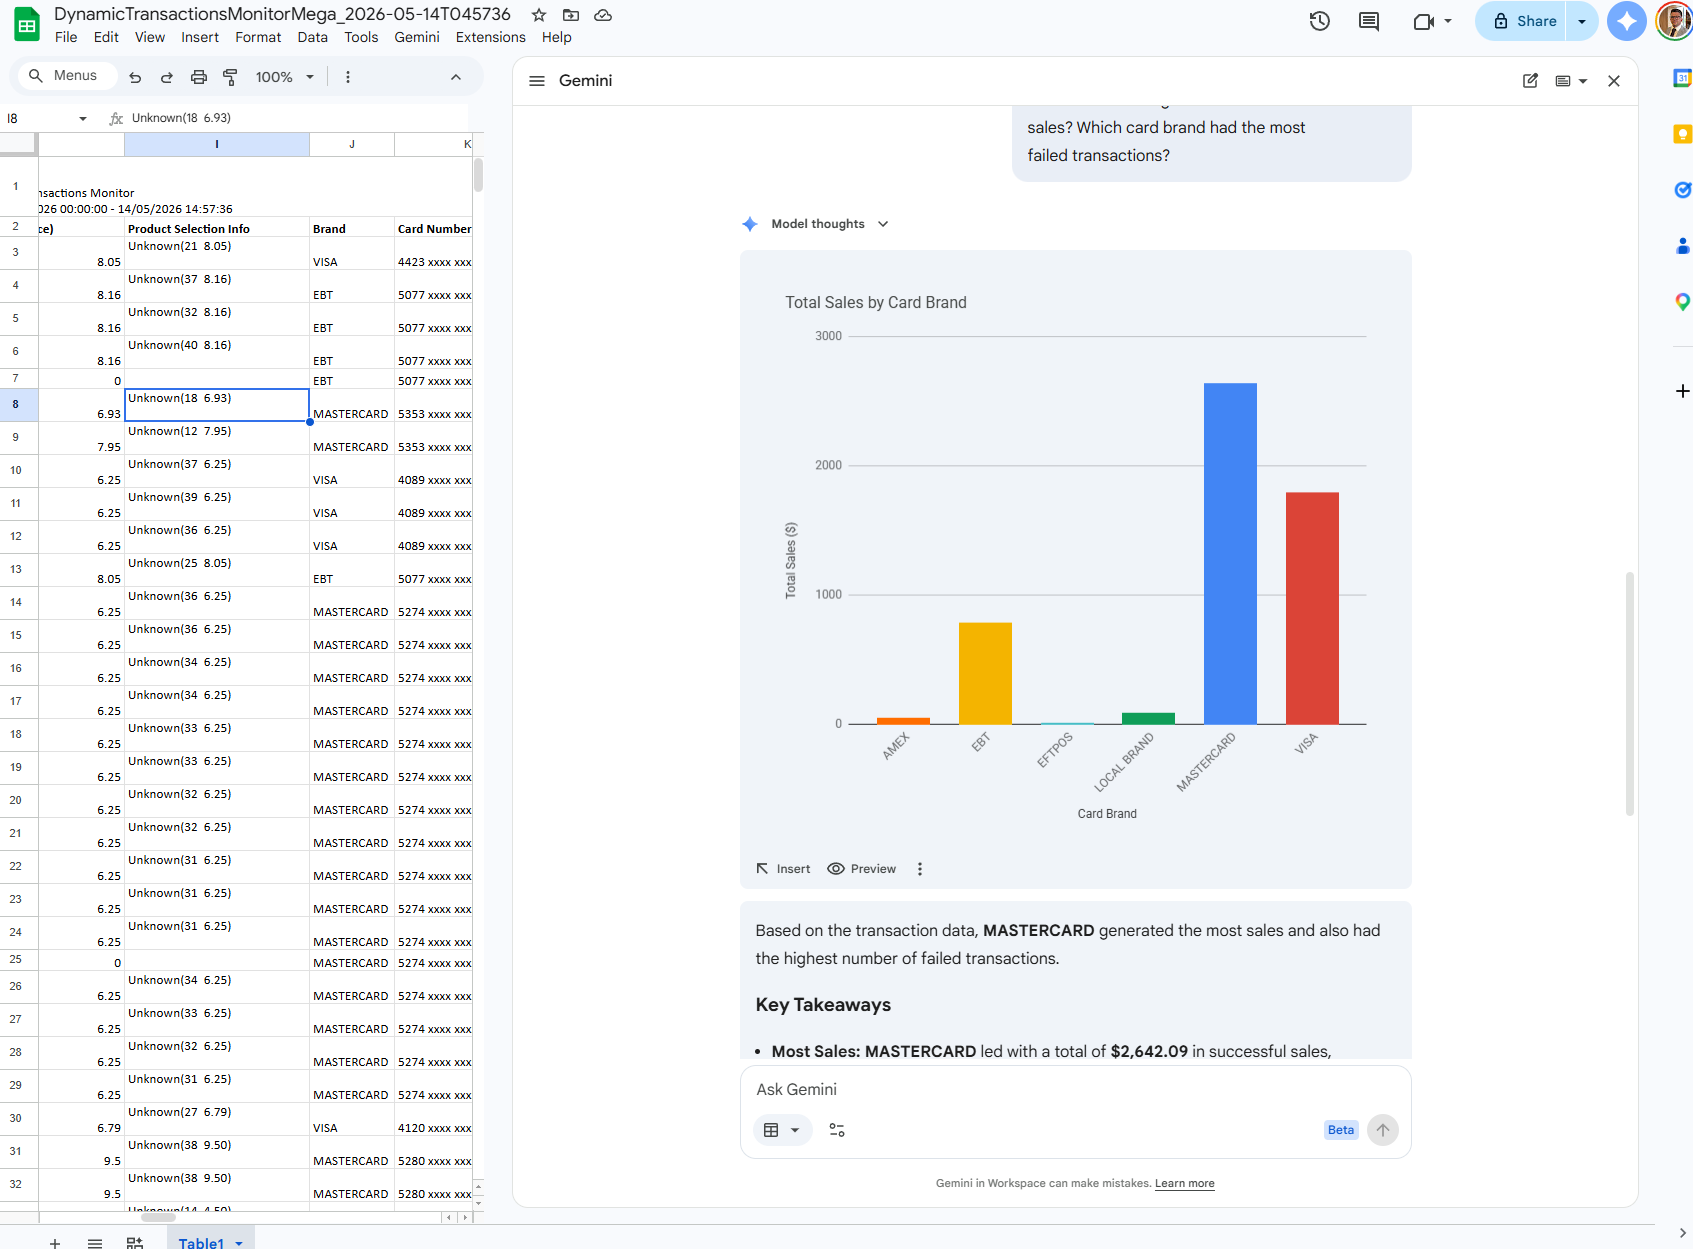Open the table source selector dropdown
Screen dimensions: 1693x1249
(782, 1130)
